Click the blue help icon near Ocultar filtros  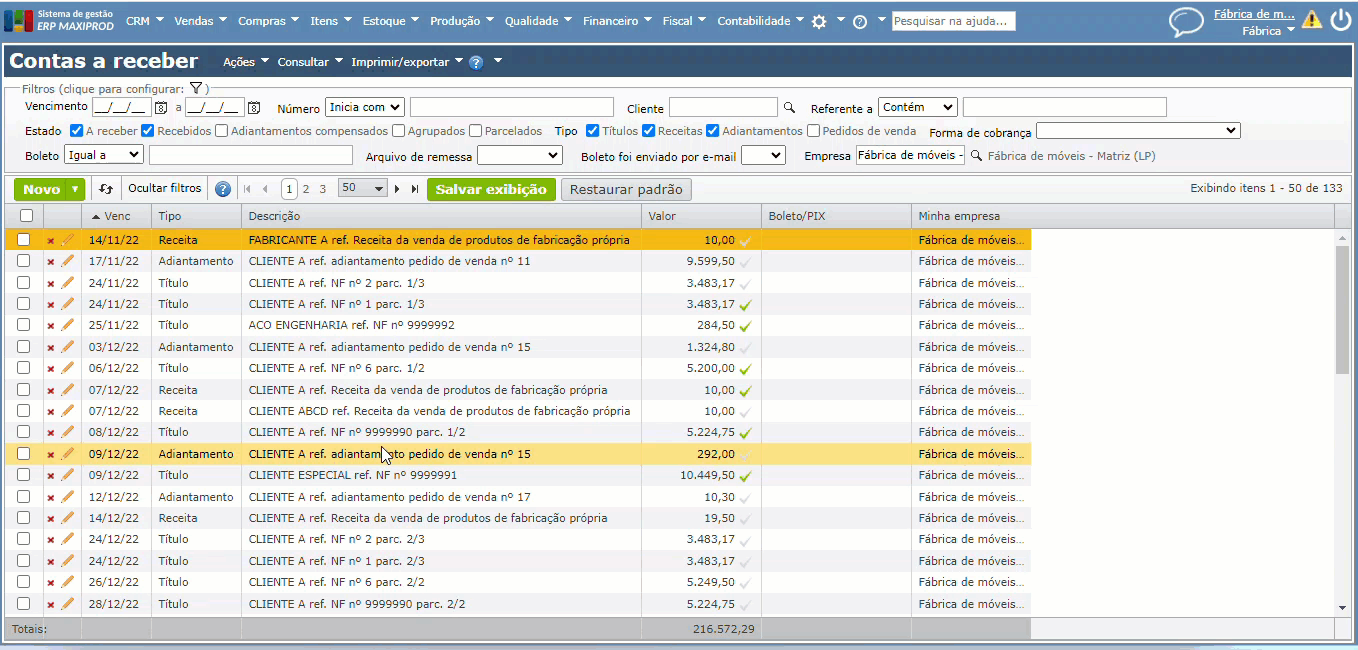223,189
